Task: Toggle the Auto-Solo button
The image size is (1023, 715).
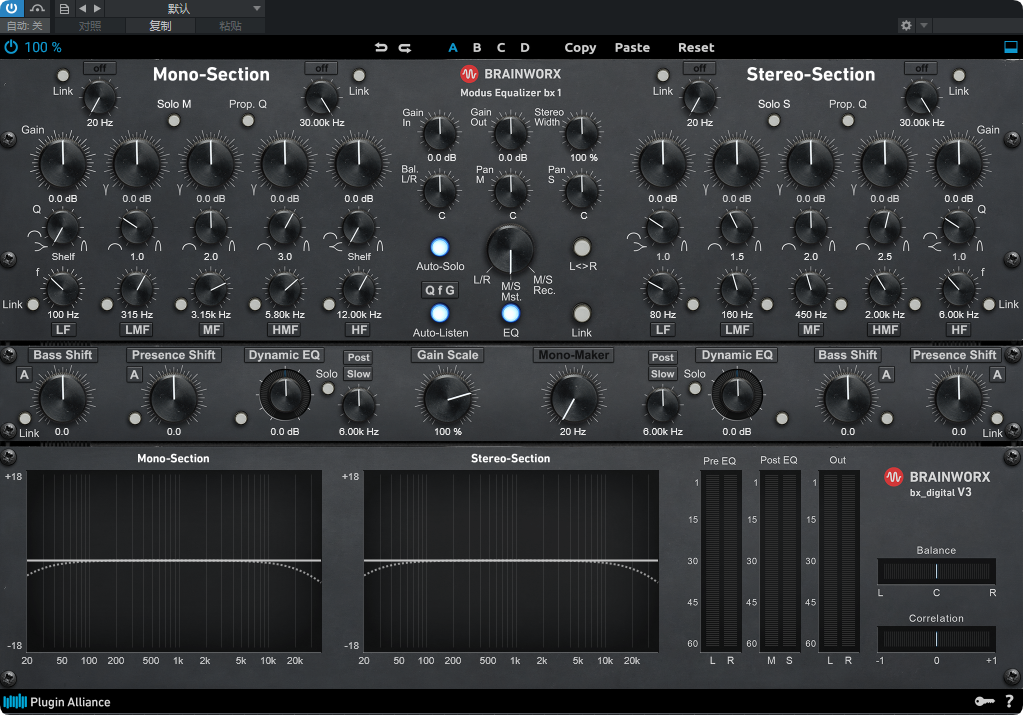Action: tap(440, 247)
